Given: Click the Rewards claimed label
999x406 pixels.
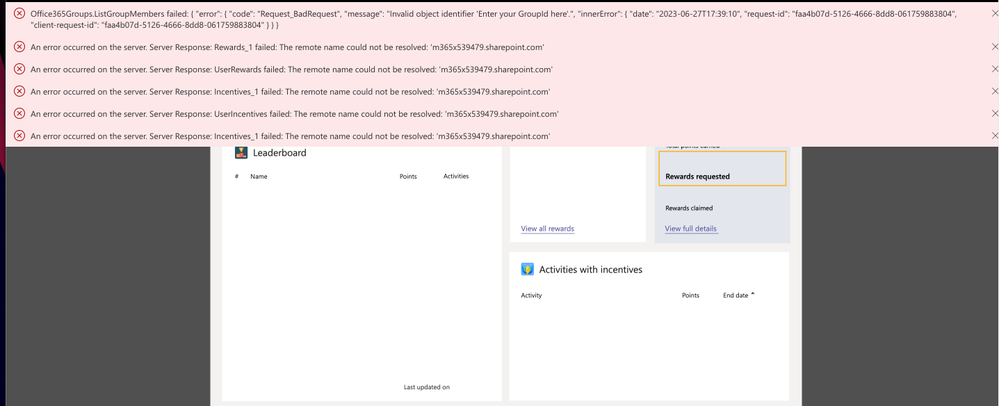Looking at the screenshot, I should point(689,208).
